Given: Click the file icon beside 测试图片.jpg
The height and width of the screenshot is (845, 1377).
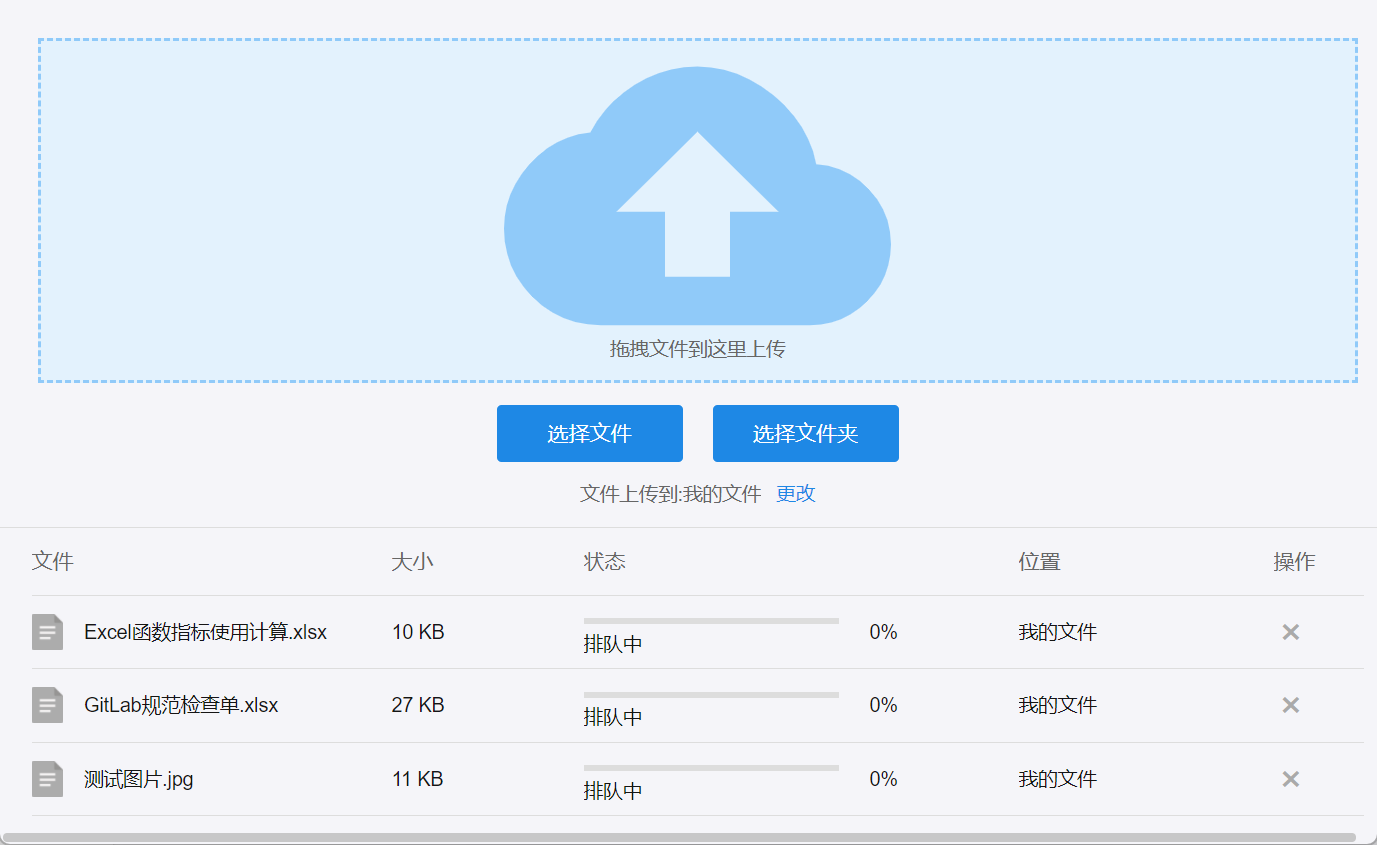Looking at the screenshot, I should [47, 779].
